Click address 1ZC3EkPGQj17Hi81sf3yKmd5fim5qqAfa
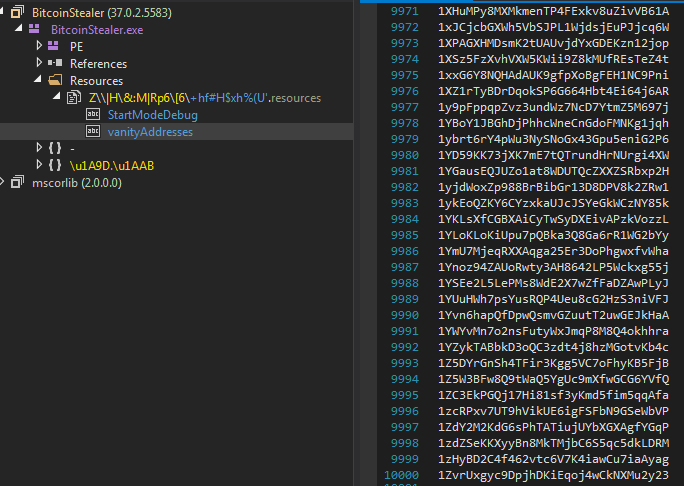684x486 pixels. (x=553, y=395)
